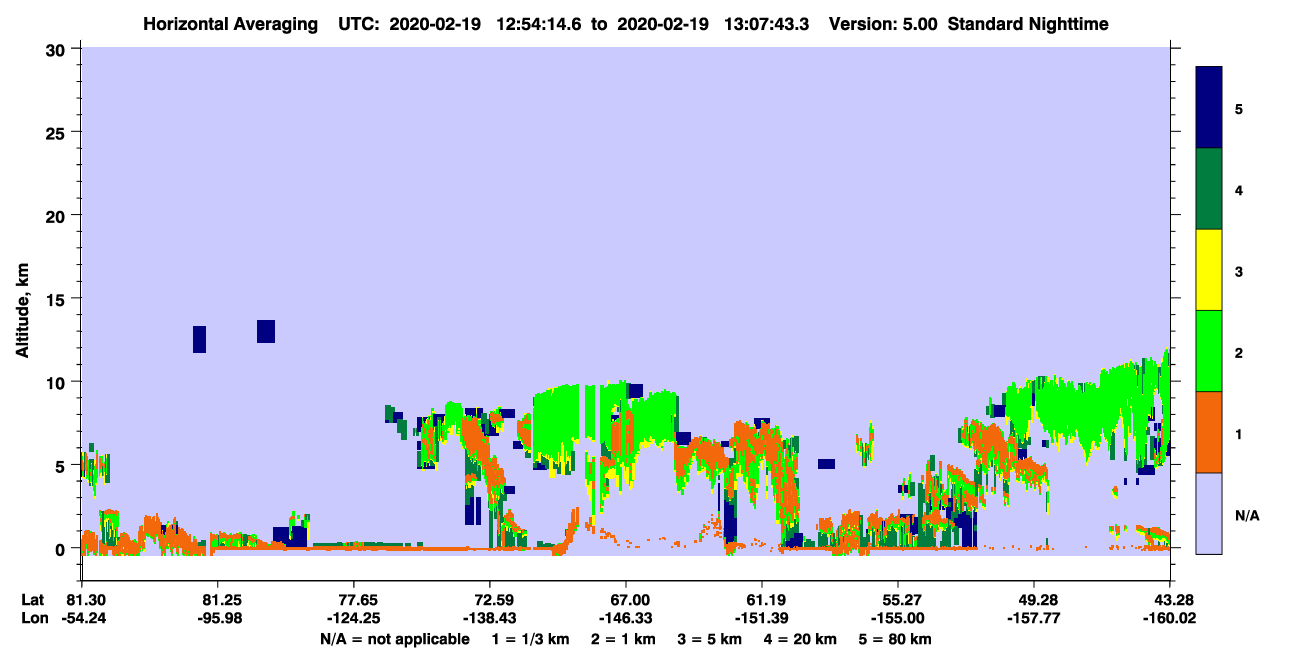This screenshot has height=667, width=1300.
Task: Click the y-axis tick label 25
Action: pyautogui.click(x=58, y=132)
